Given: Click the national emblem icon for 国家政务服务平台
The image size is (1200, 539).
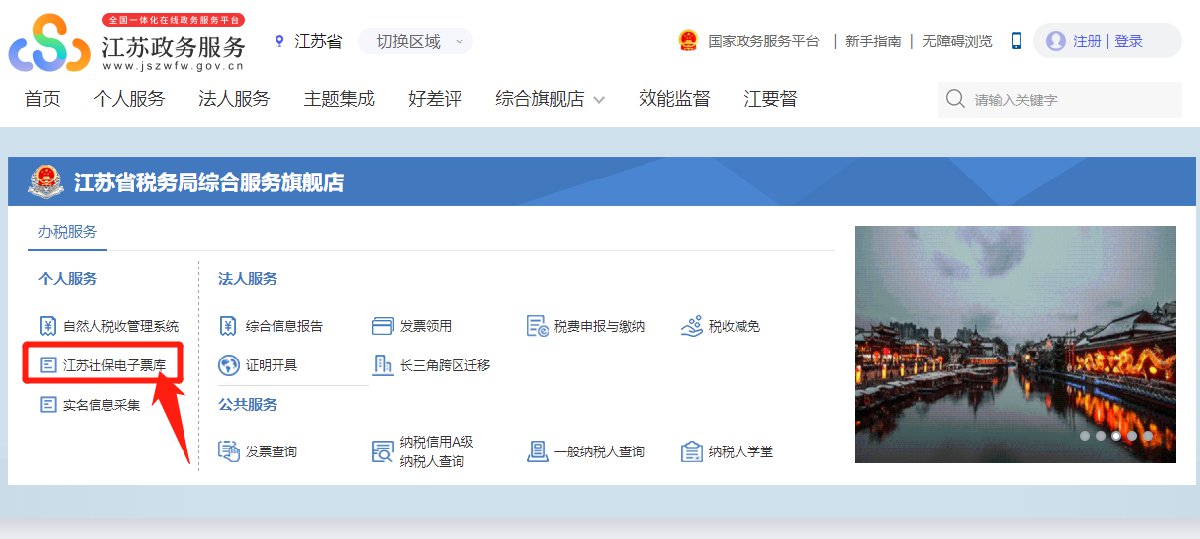Looking at the screenshot, I should click(688, 41).
